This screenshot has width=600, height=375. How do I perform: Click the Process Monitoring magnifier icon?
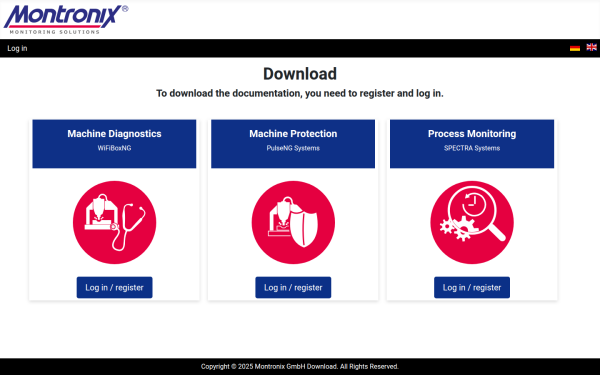click(x=472, y=222)
